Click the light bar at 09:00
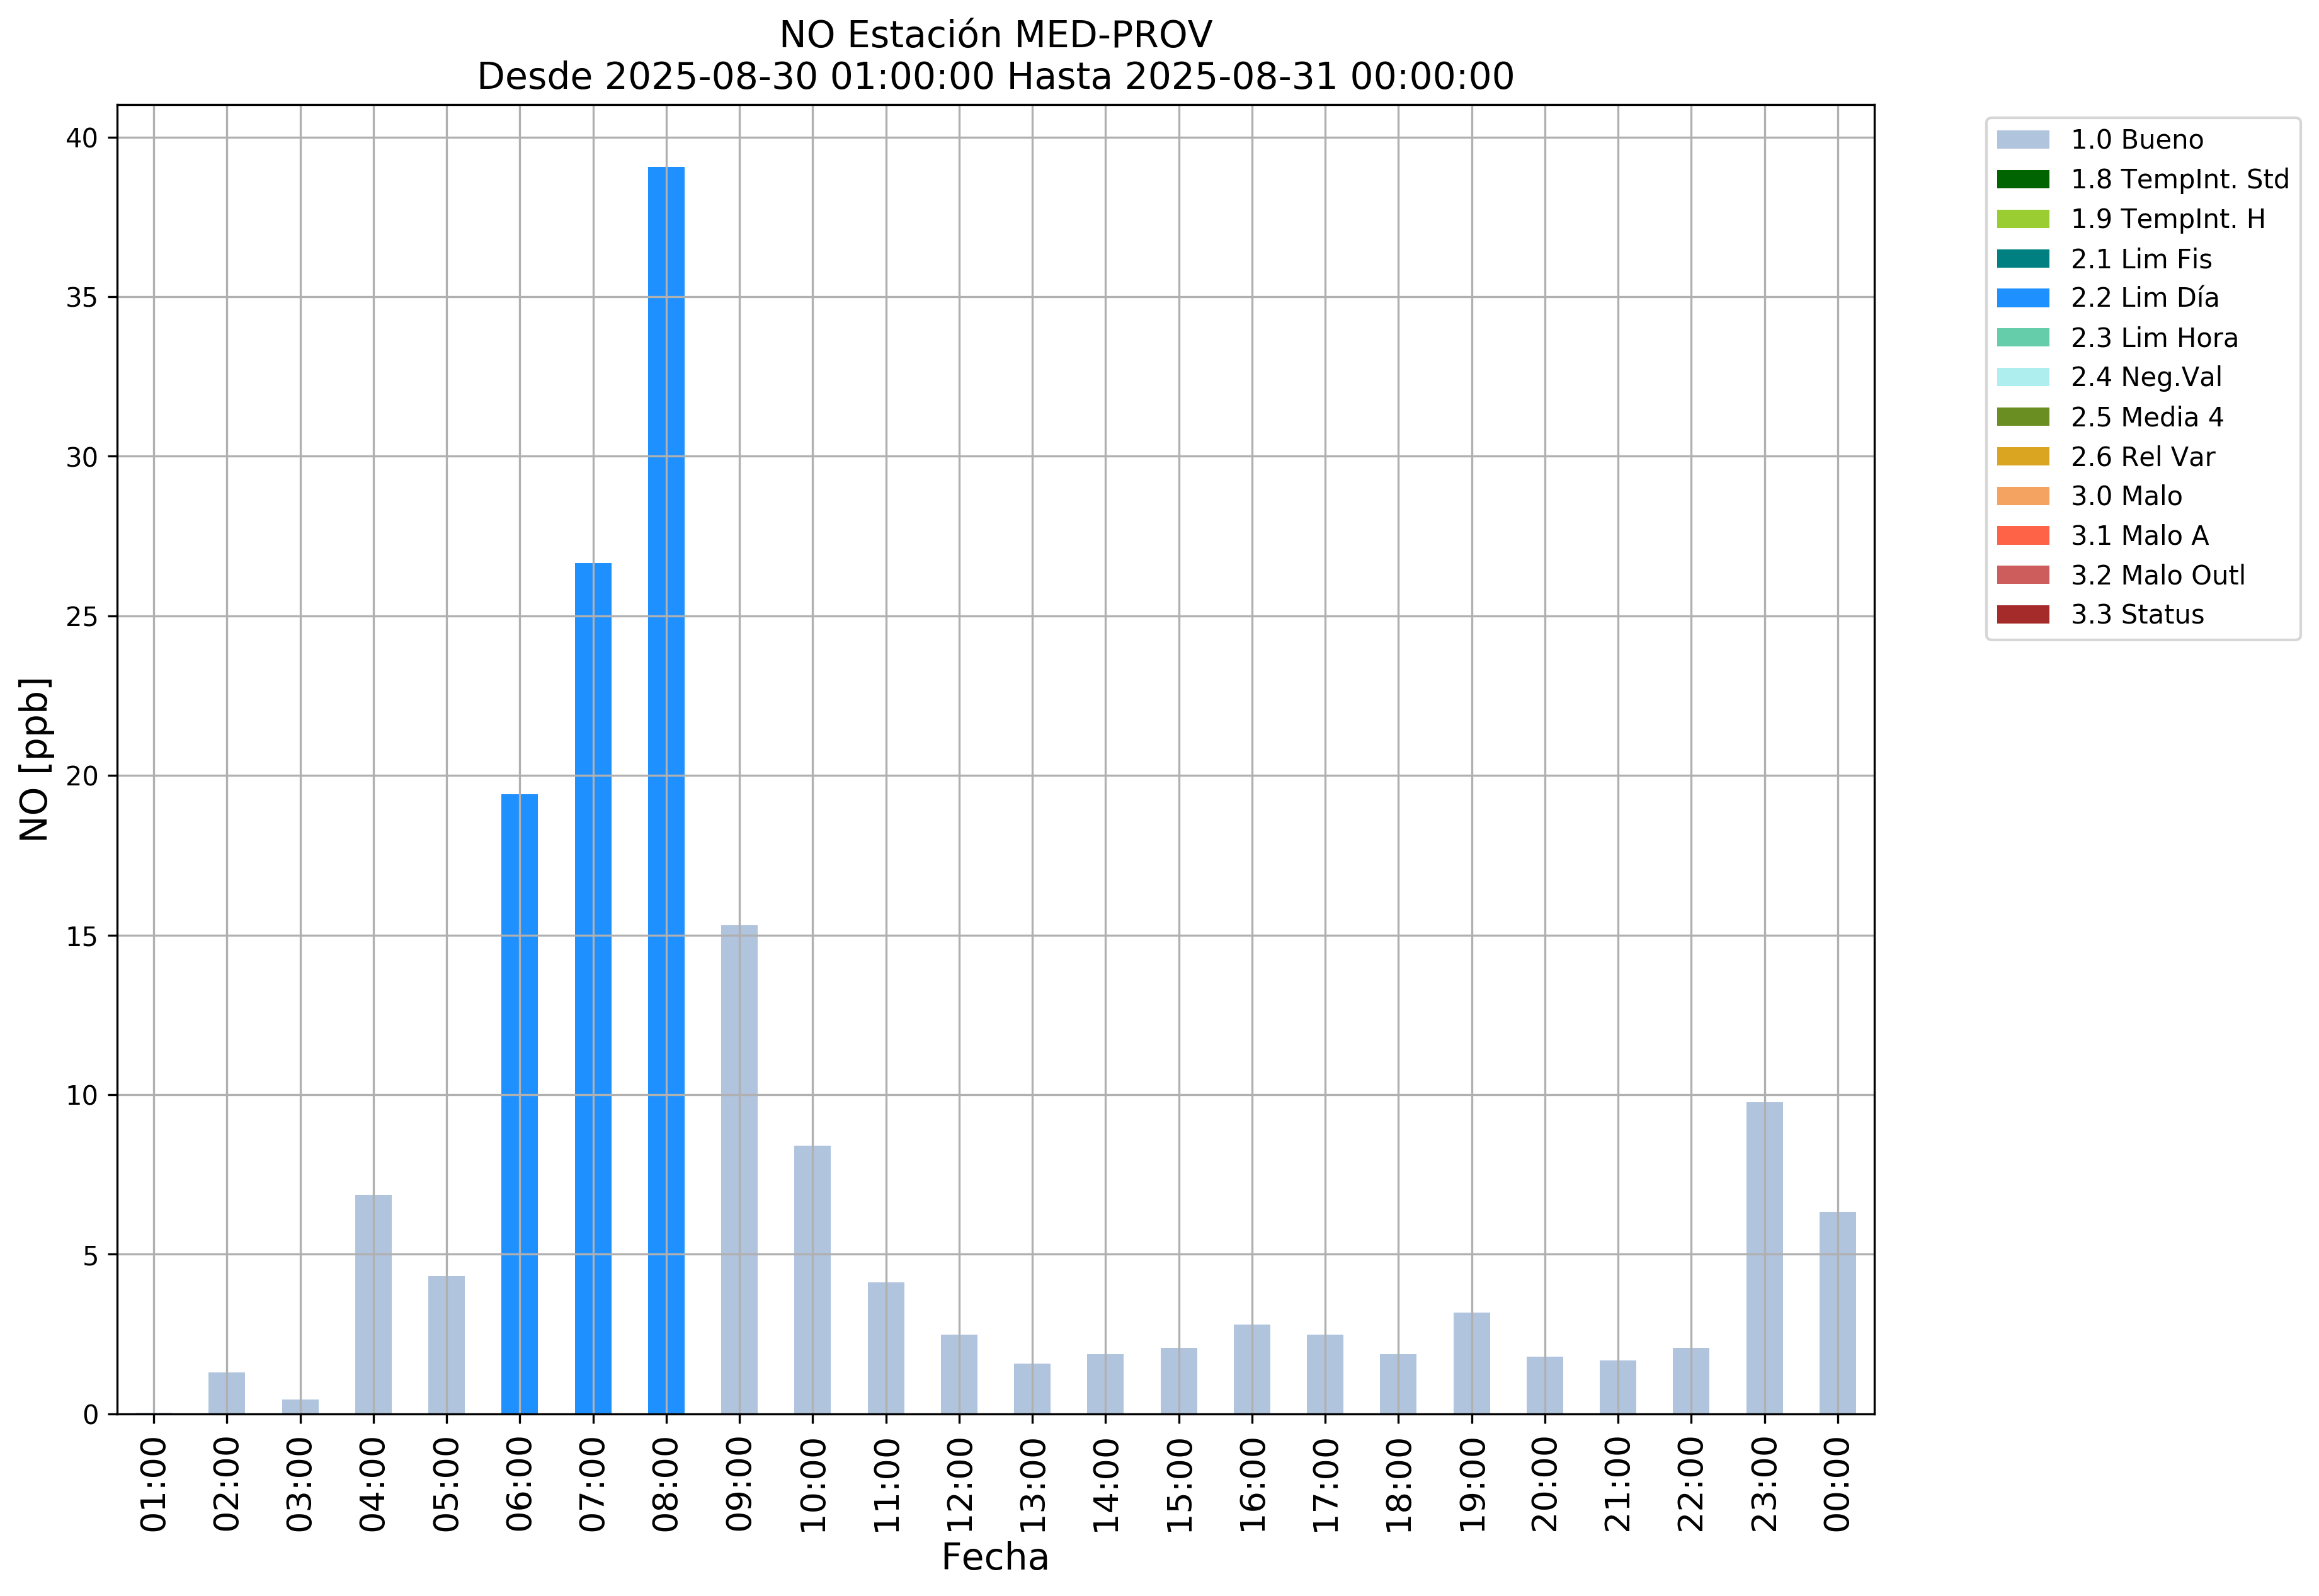 click(739, 1170)
